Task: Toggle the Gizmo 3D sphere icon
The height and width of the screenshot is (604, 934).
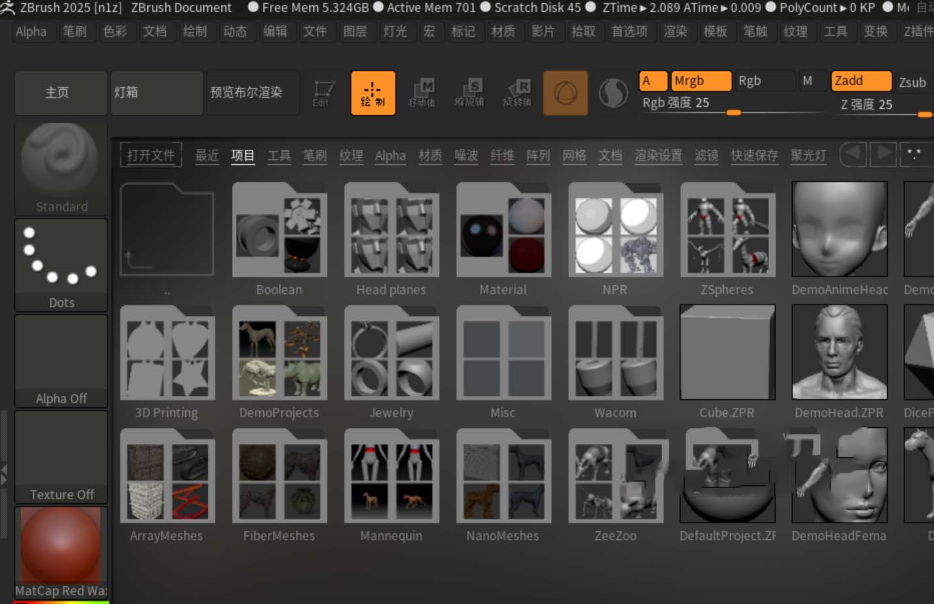Action: 565,93
